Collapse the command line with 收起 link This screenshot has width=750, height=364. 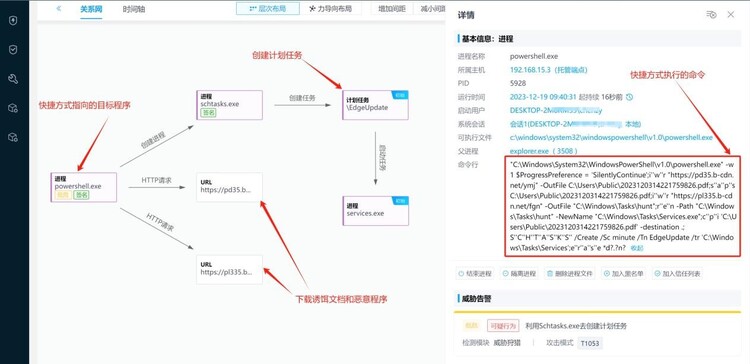pyautogui.click(x=637, y=248)
